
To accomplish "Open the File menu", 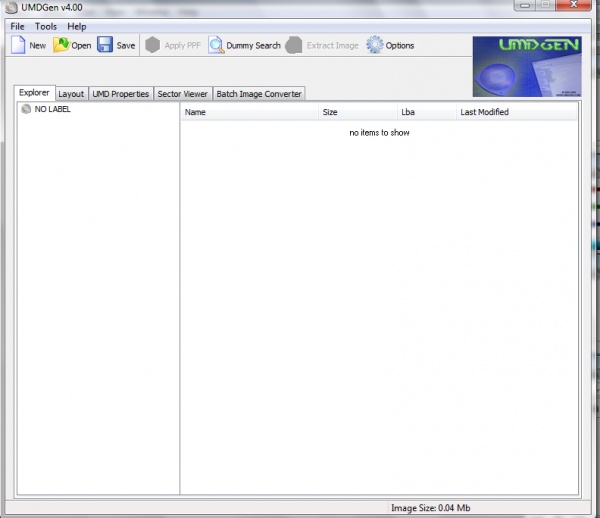I will (x=17, y=26).
